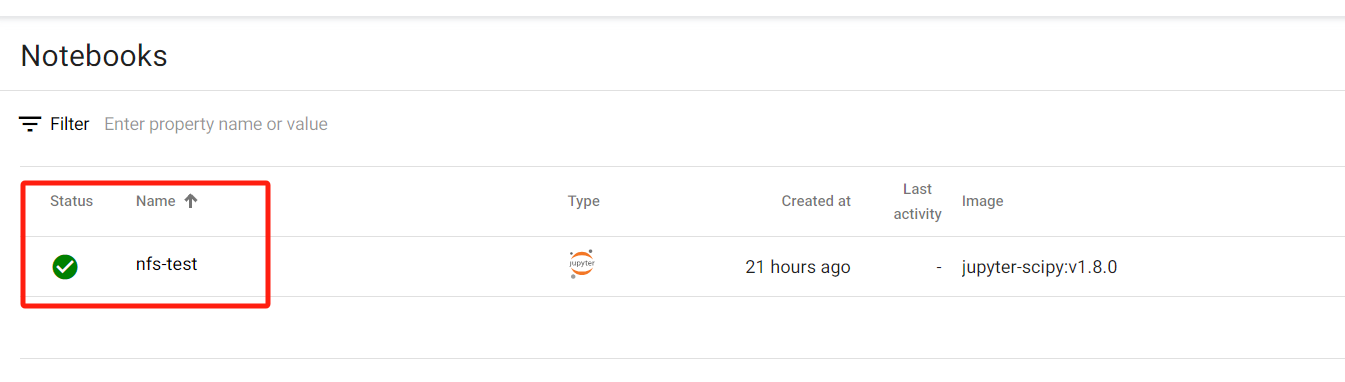
Task: Sort by the Created at column header
Action: (816, 201)
